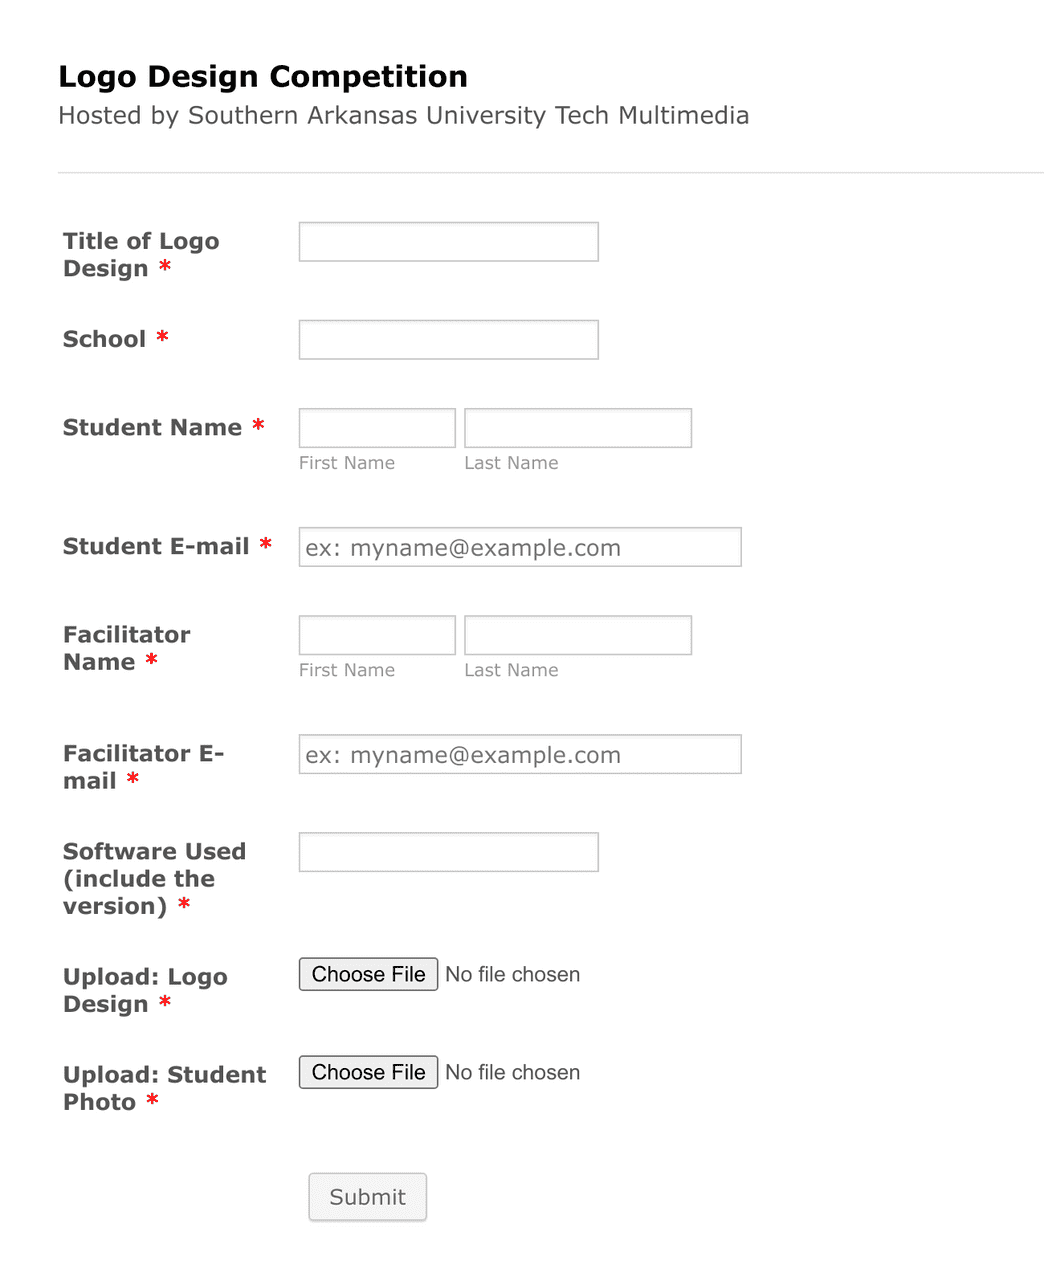This screenshot has width=1044, height=1285.
Task: Click the Software Used input field
Action: coord(447,851)
